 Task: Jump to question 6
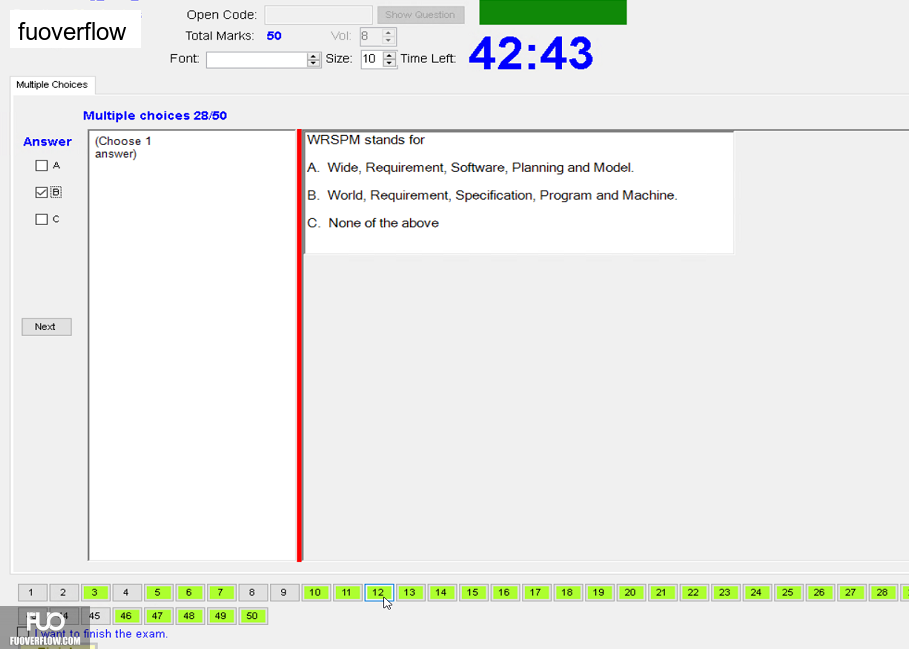coord(189,592)
